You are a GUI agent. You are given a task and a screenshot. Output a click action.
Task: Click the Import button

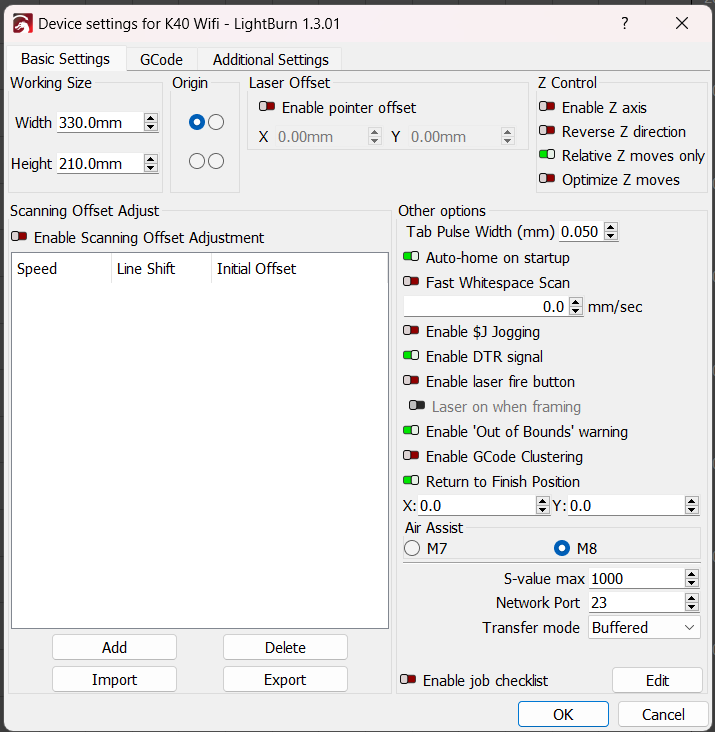[114, 680]
